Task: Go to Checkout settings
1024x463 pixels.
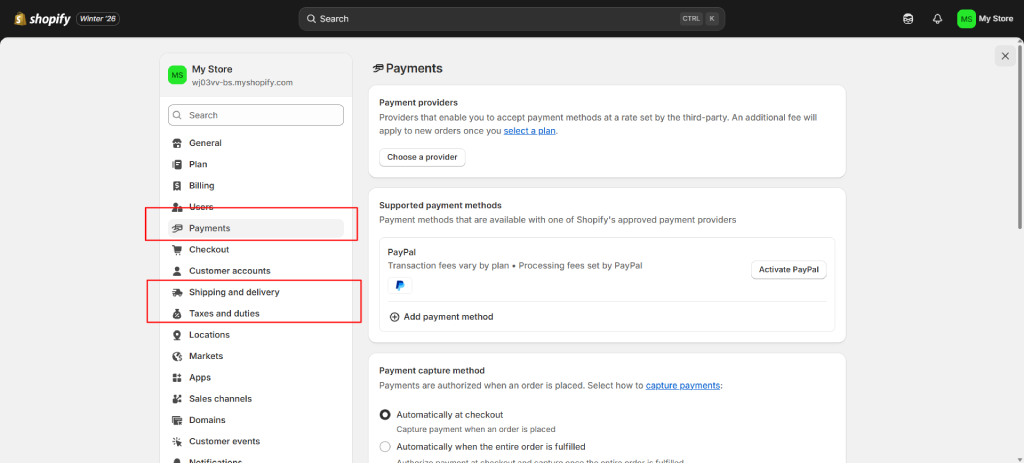Action: (x=255, y=249)
